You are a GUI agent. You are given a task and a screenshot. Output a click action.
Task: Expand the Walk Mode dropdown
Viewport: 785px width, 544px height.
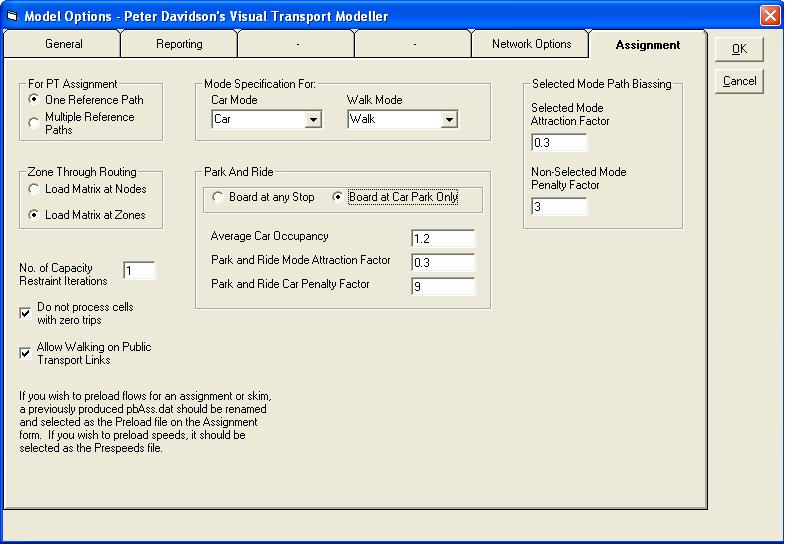[449, 120]
